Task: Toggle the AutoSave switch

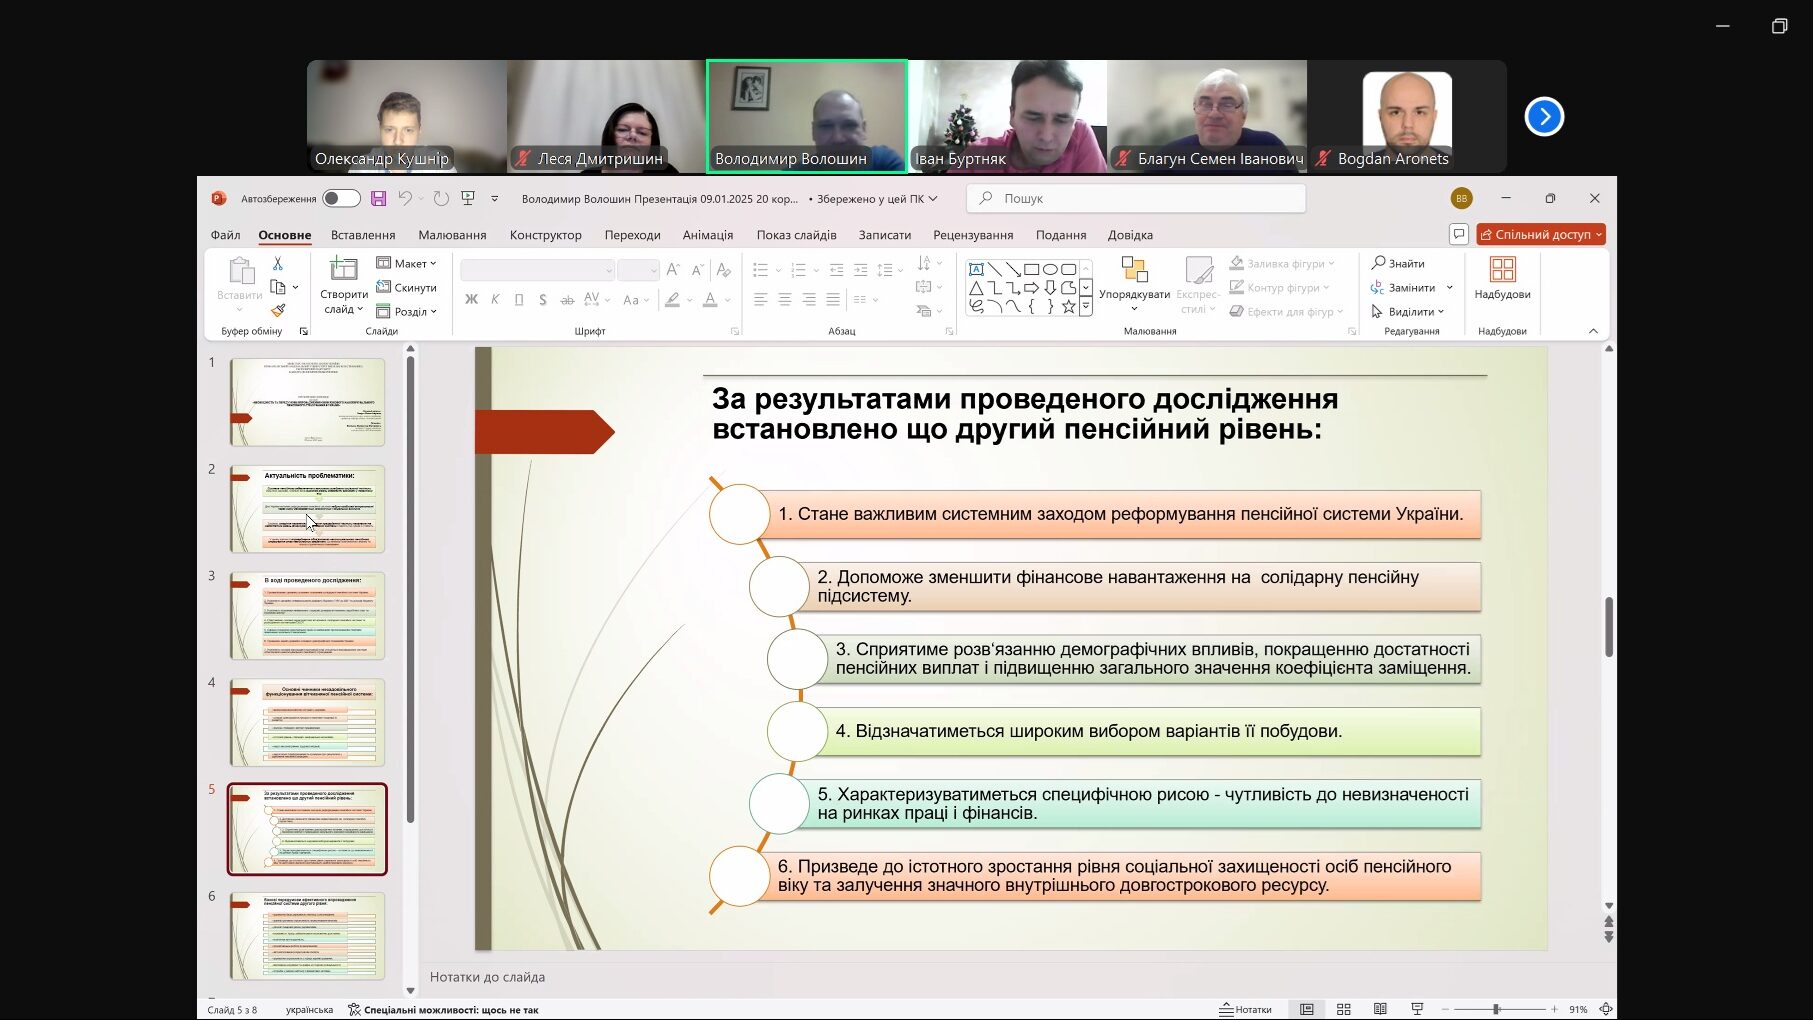Action: (341, 199)
